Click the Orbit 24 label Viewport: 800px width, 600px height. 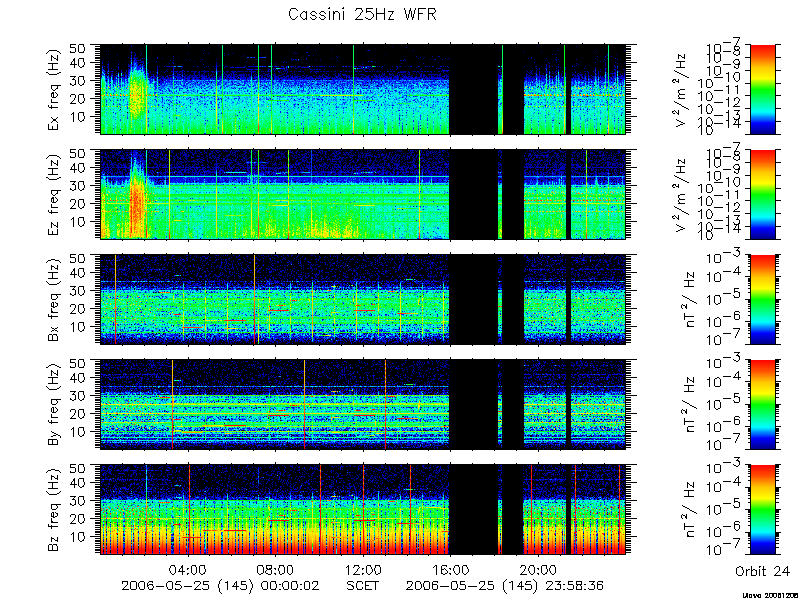pyautogui.click(x=762, y=571)
